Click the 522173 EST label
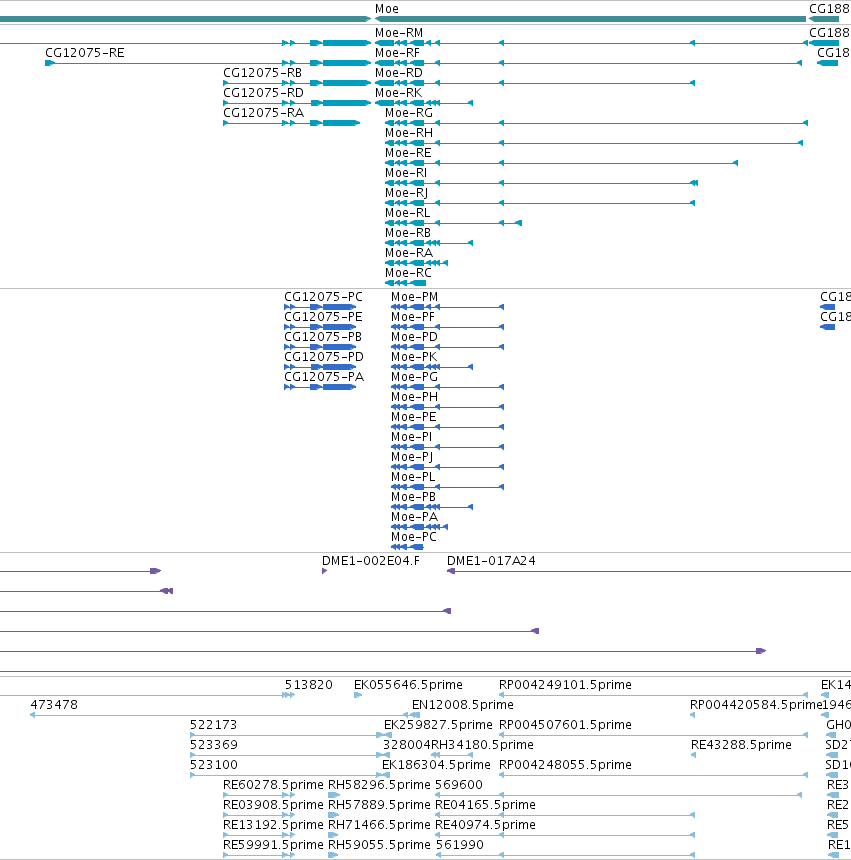 (x=214, y=725)
